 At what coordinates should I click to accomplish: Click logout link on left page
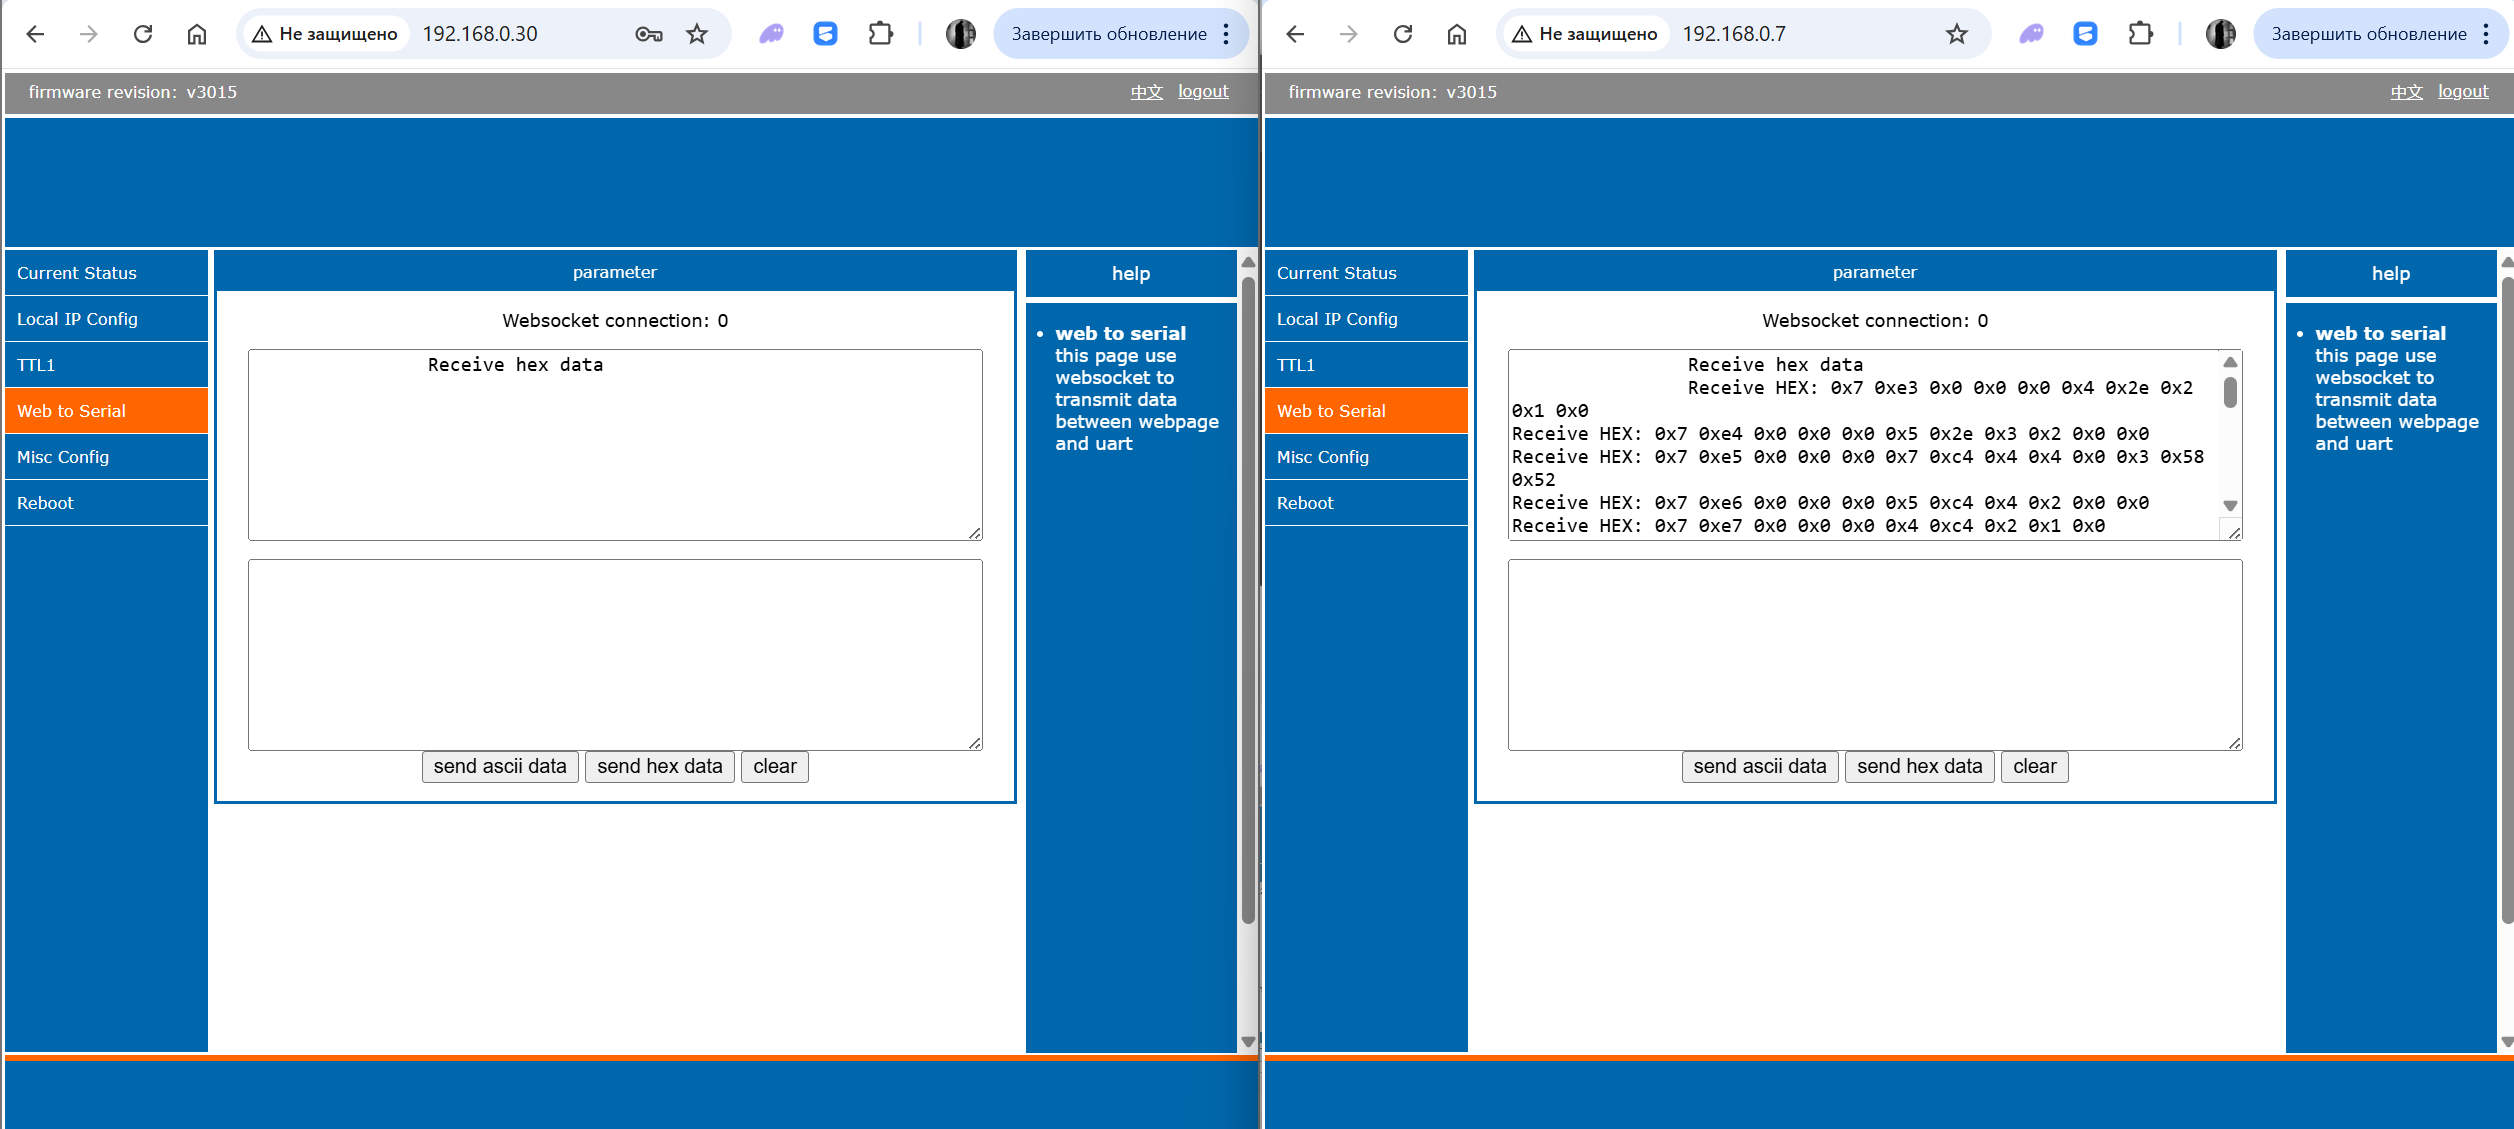coord(1202,92)
